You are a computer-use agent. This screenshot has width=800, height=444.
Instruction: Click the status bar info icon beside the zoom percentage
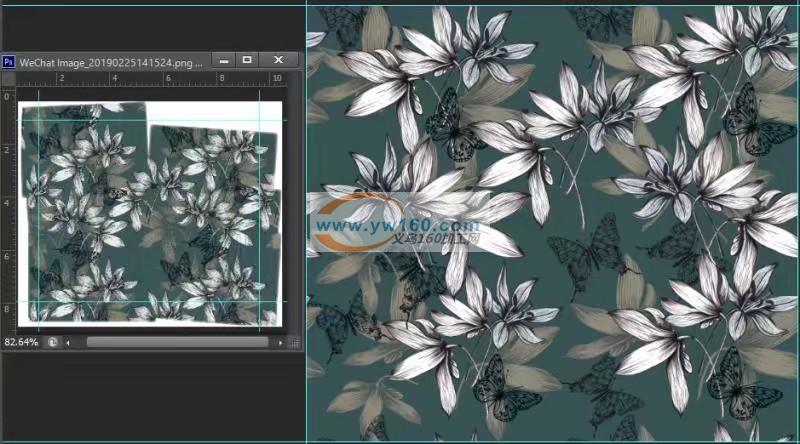pyautogui.click(x=52, y=342)
